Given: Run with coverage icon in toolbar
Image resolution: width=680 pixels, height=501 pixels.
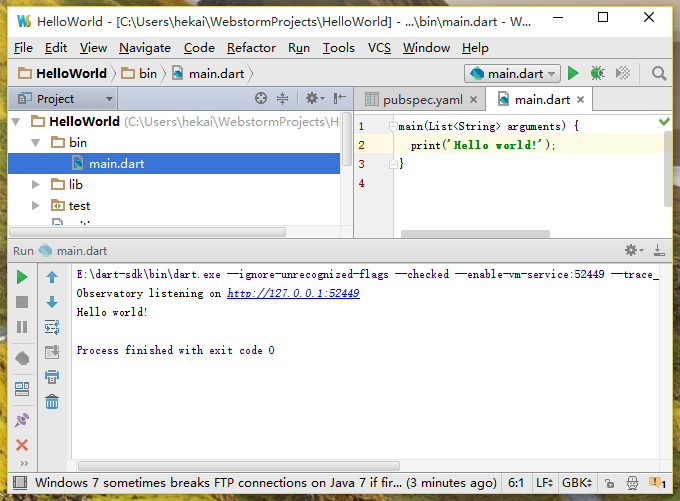Looking at the screenshot, I should coord(623,73).
